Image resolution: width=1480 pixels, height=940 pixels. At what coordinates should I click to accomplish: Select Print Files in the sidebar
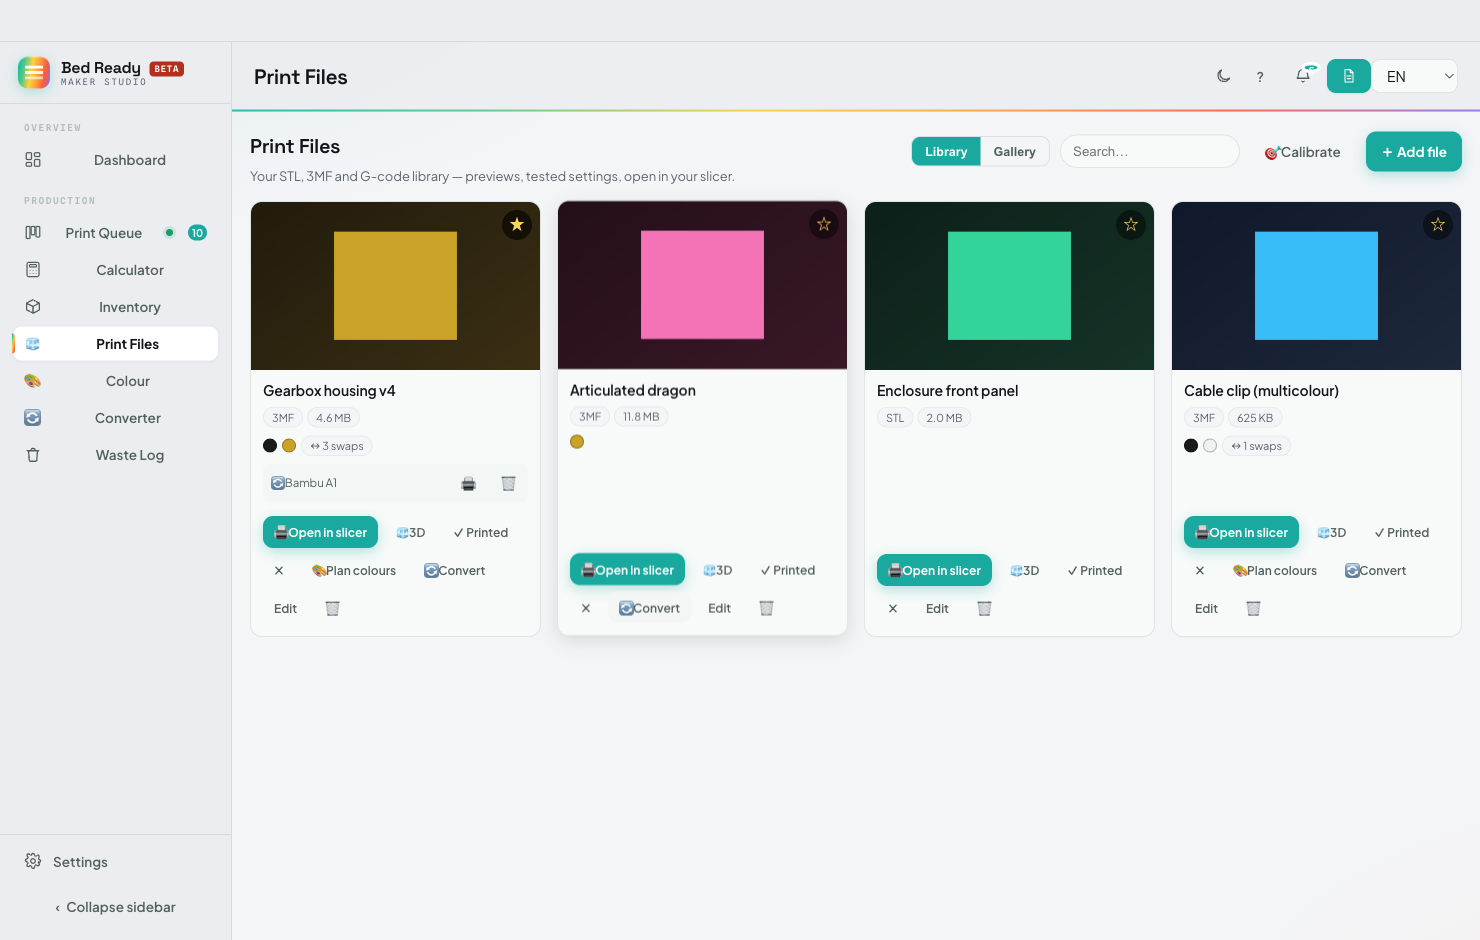tap(116, 344)
